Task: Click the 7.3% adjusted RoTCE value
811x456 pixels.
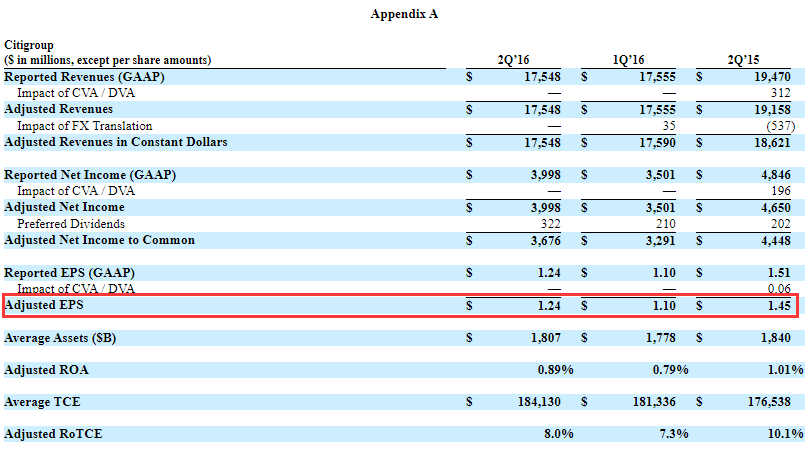Action: 674,434
